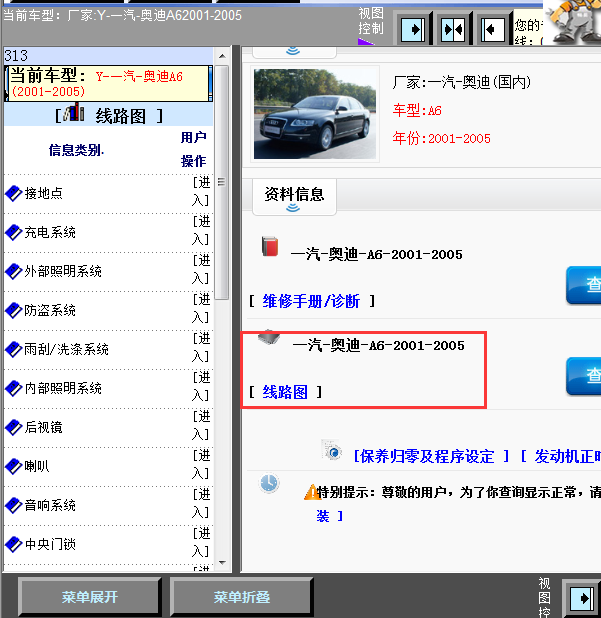Enter the 后视镜 category via [进入]

pos(201,426)
